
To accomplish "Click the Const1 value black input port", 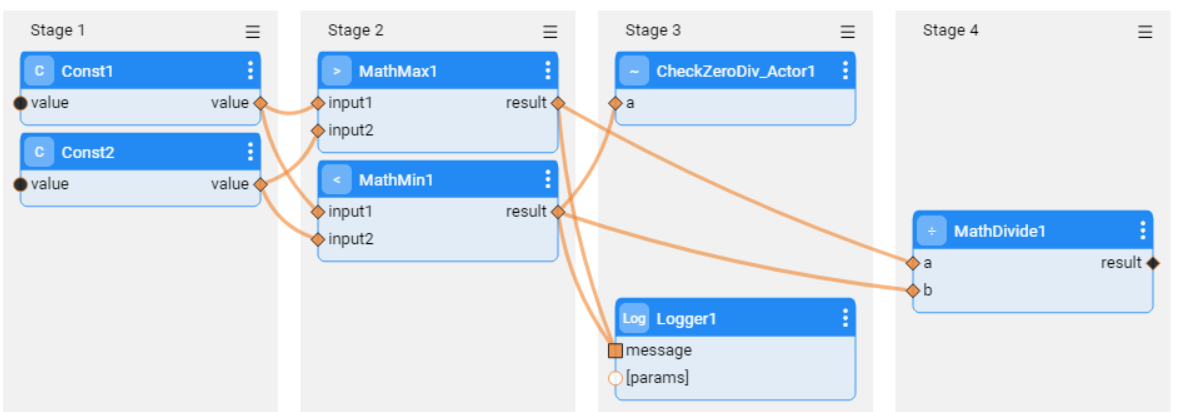I will pos(20,103).
